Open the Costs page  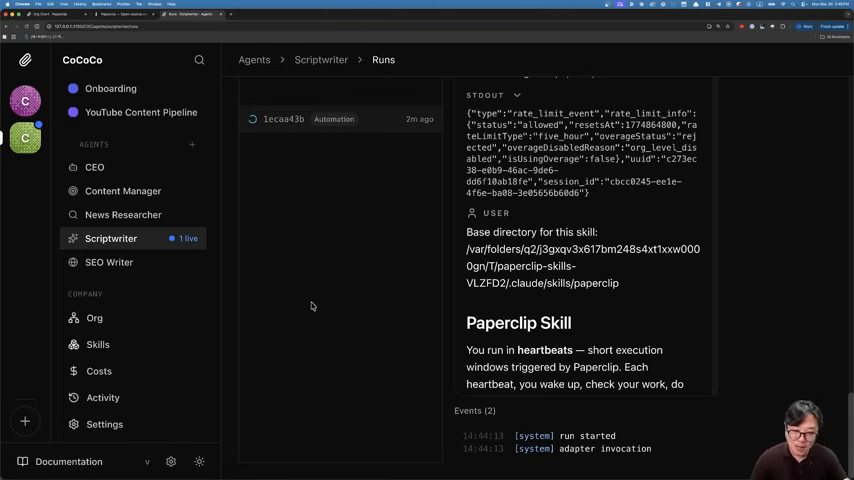[99, 371]
